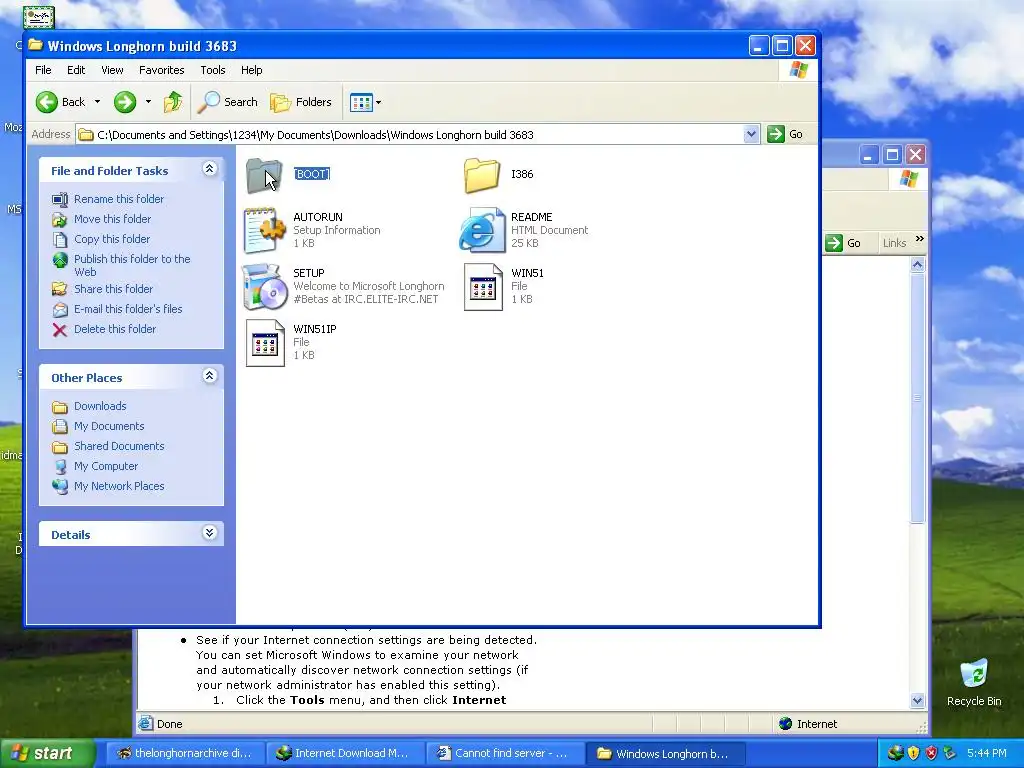Screen dimensions: 1024x768
Task: Open the Views dropdown arrow
Action: coord(378,103)
